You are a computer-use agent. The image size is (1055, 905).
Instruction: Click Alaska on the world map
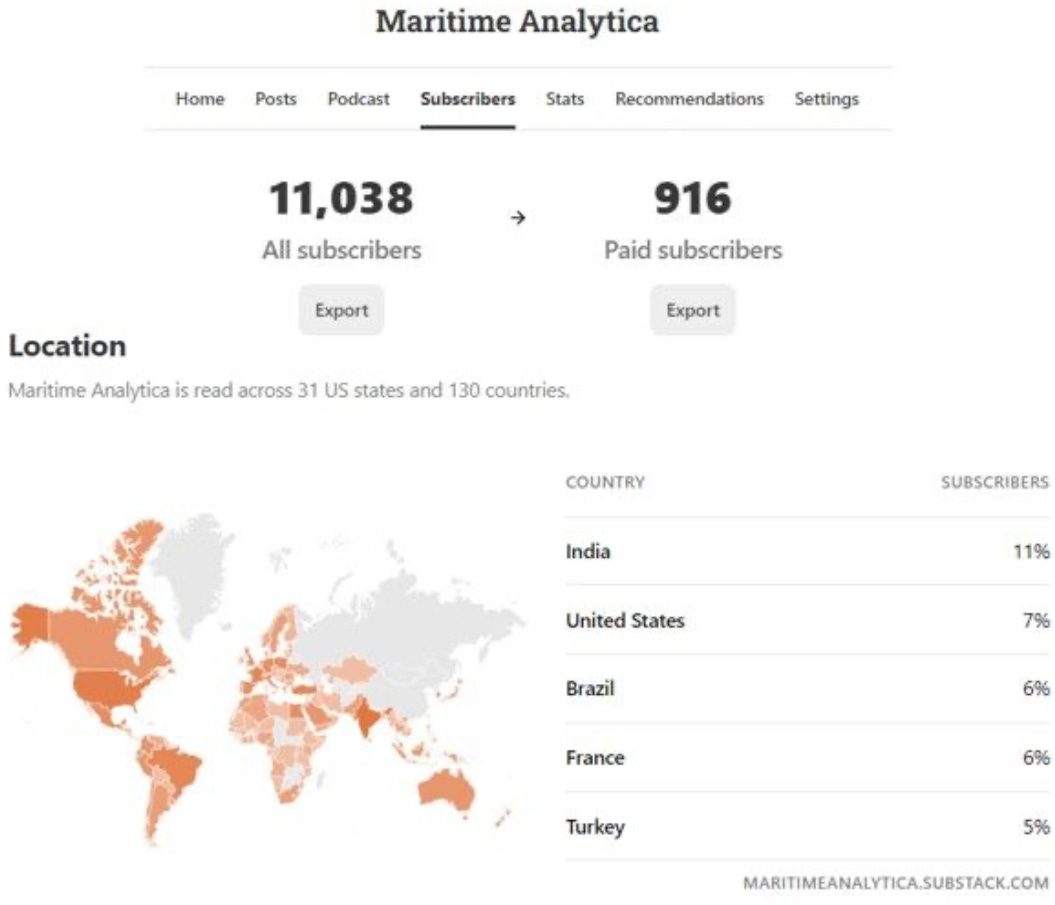32,623
